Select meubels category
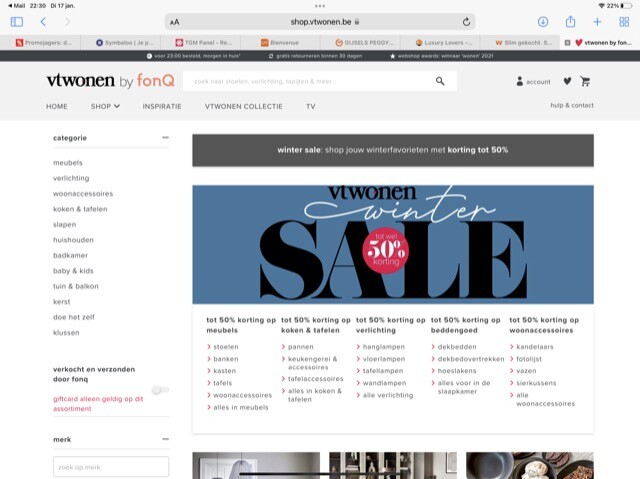The width and height of the screenshot is (640, 479). click(68, 162)
